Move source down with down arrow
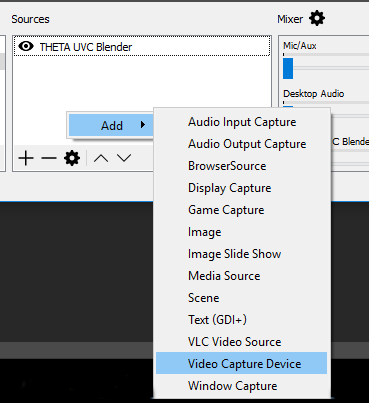This screenshot has width=369, height=403. (x=124, y=158)
